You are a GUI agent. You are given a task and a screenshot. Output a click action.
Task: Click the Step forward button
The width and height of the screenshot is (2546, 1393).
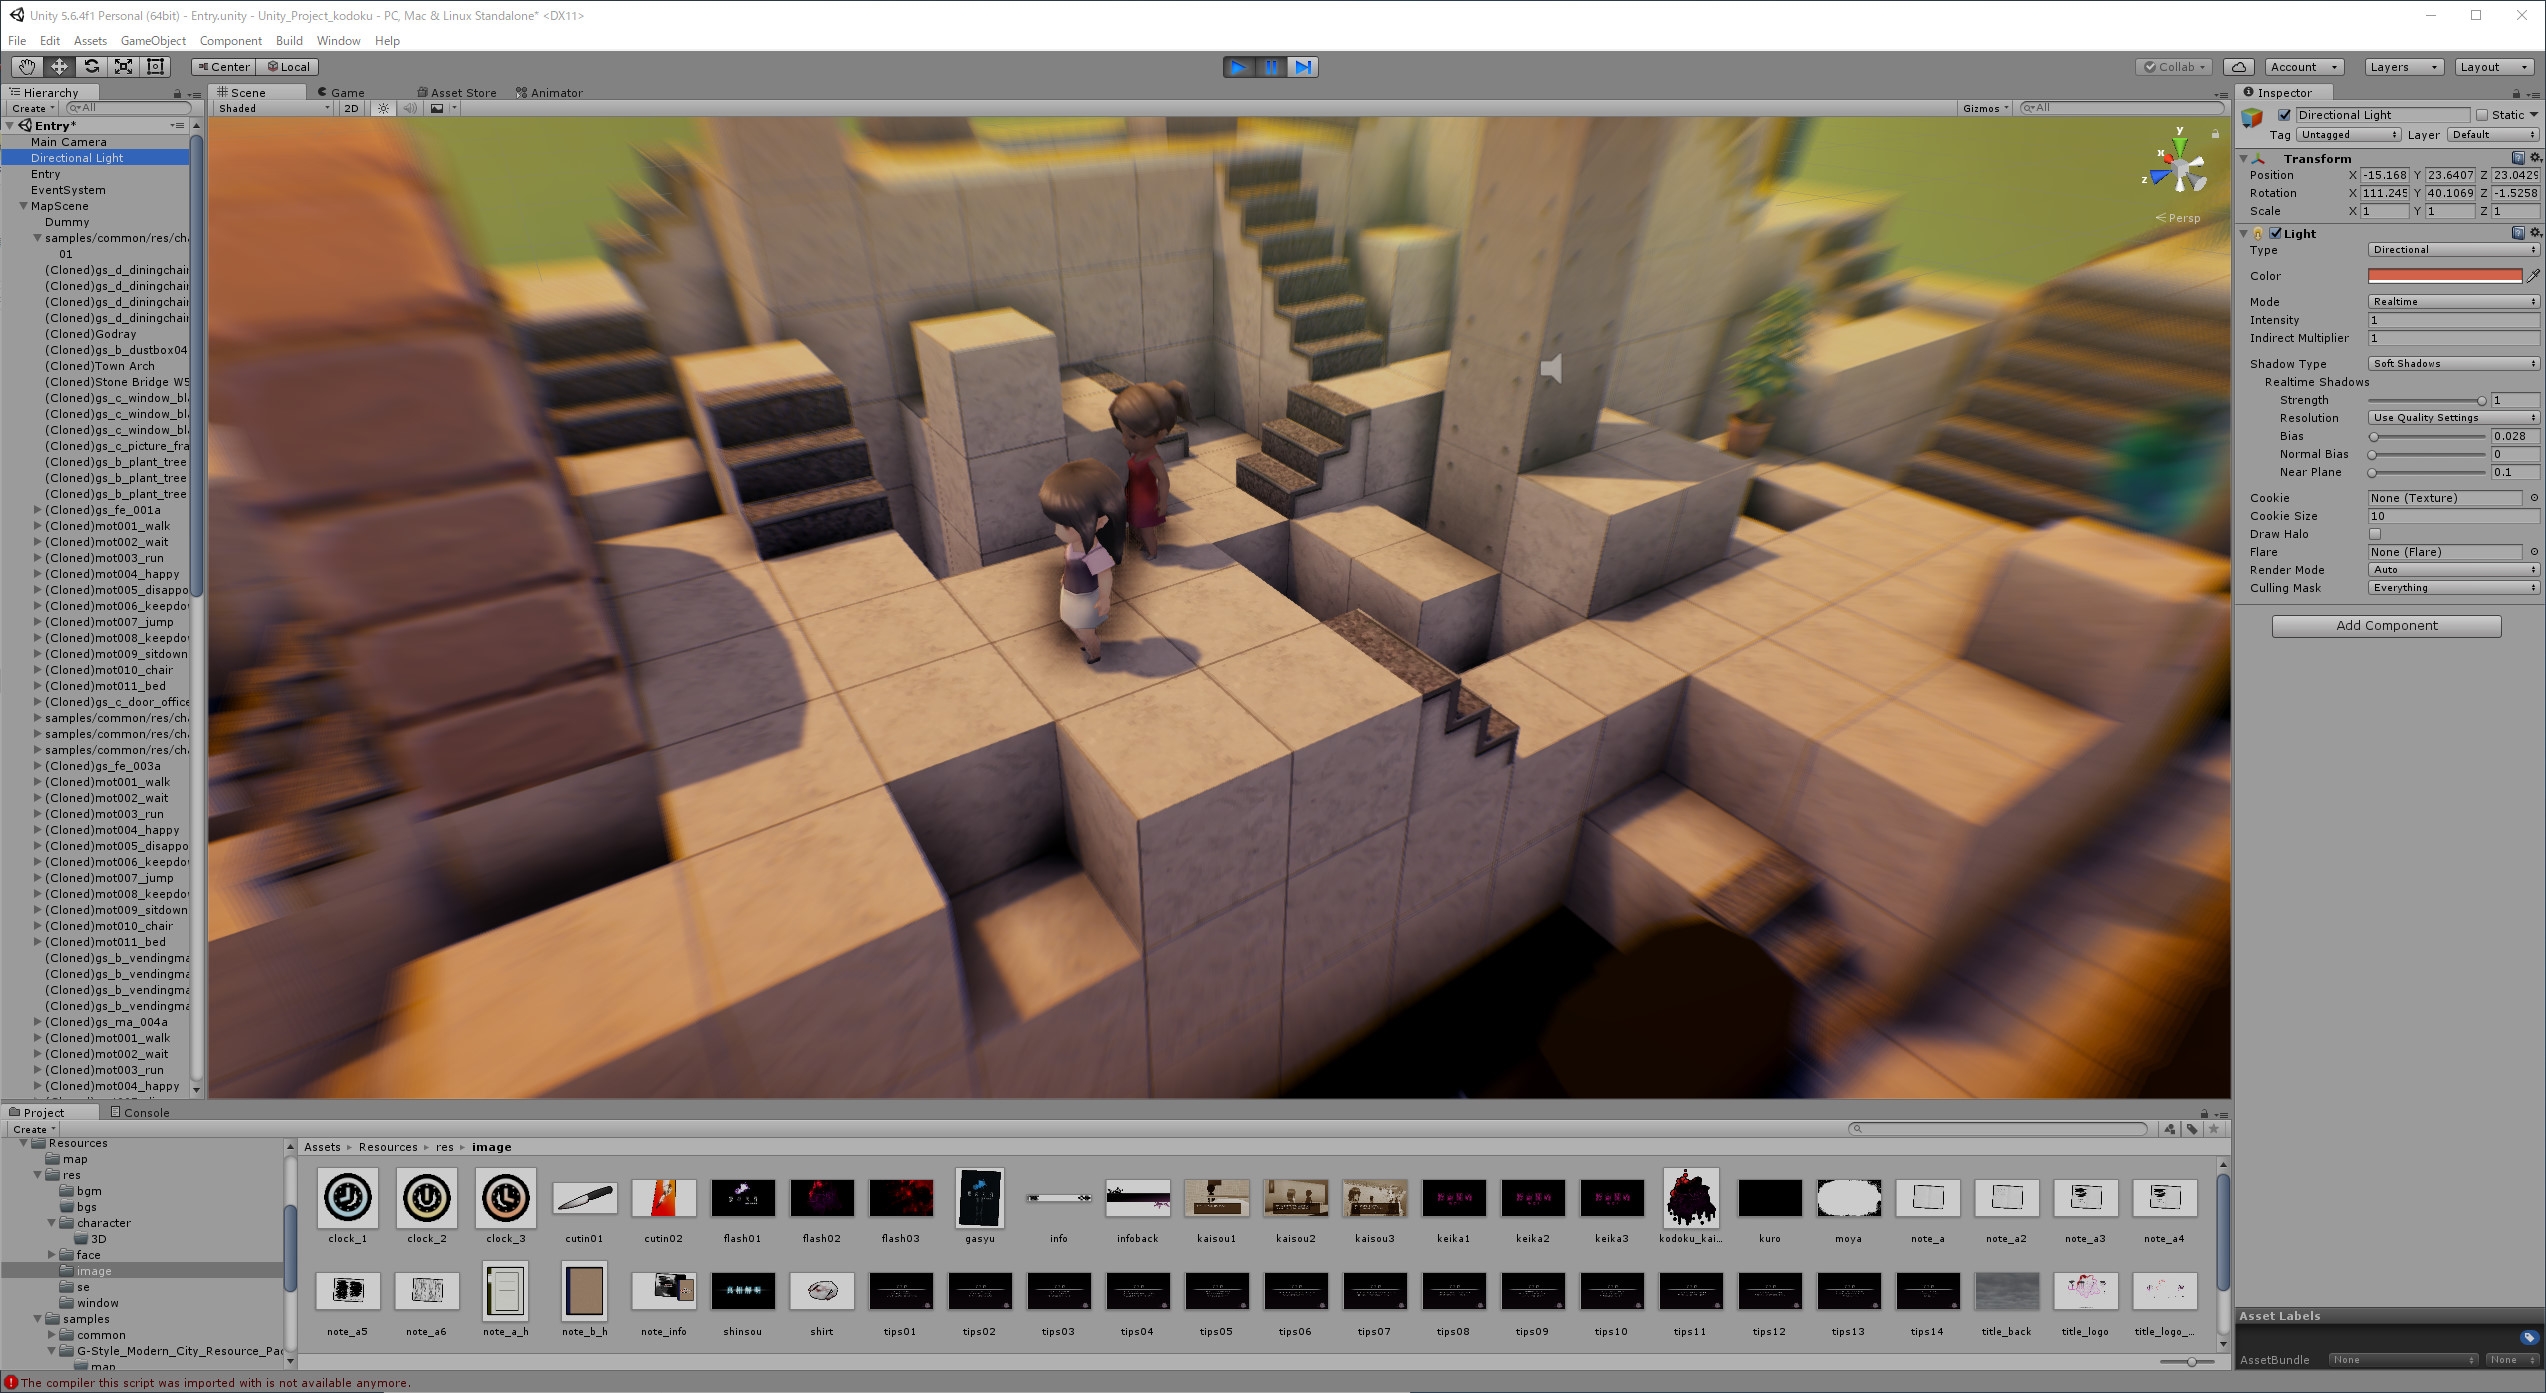pyautogui.click(x=1302, y=67)
